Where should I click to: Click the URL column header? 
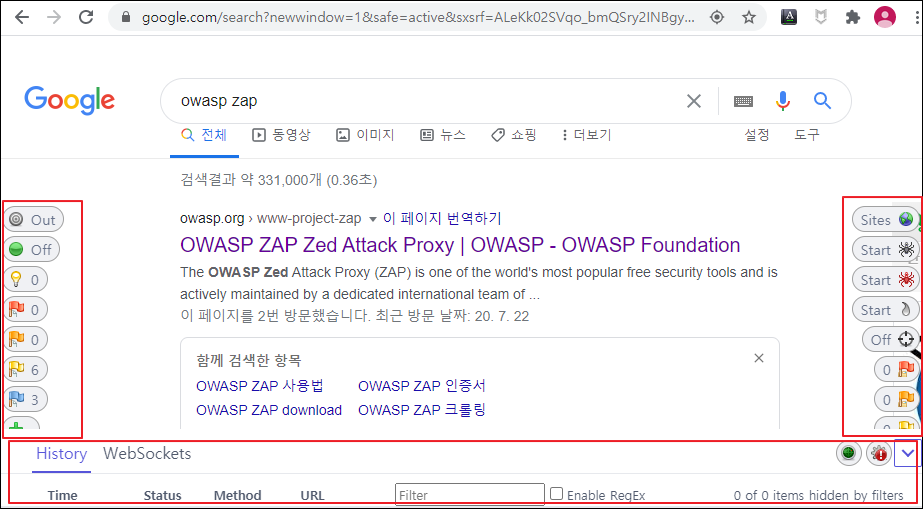click(312, 495)
